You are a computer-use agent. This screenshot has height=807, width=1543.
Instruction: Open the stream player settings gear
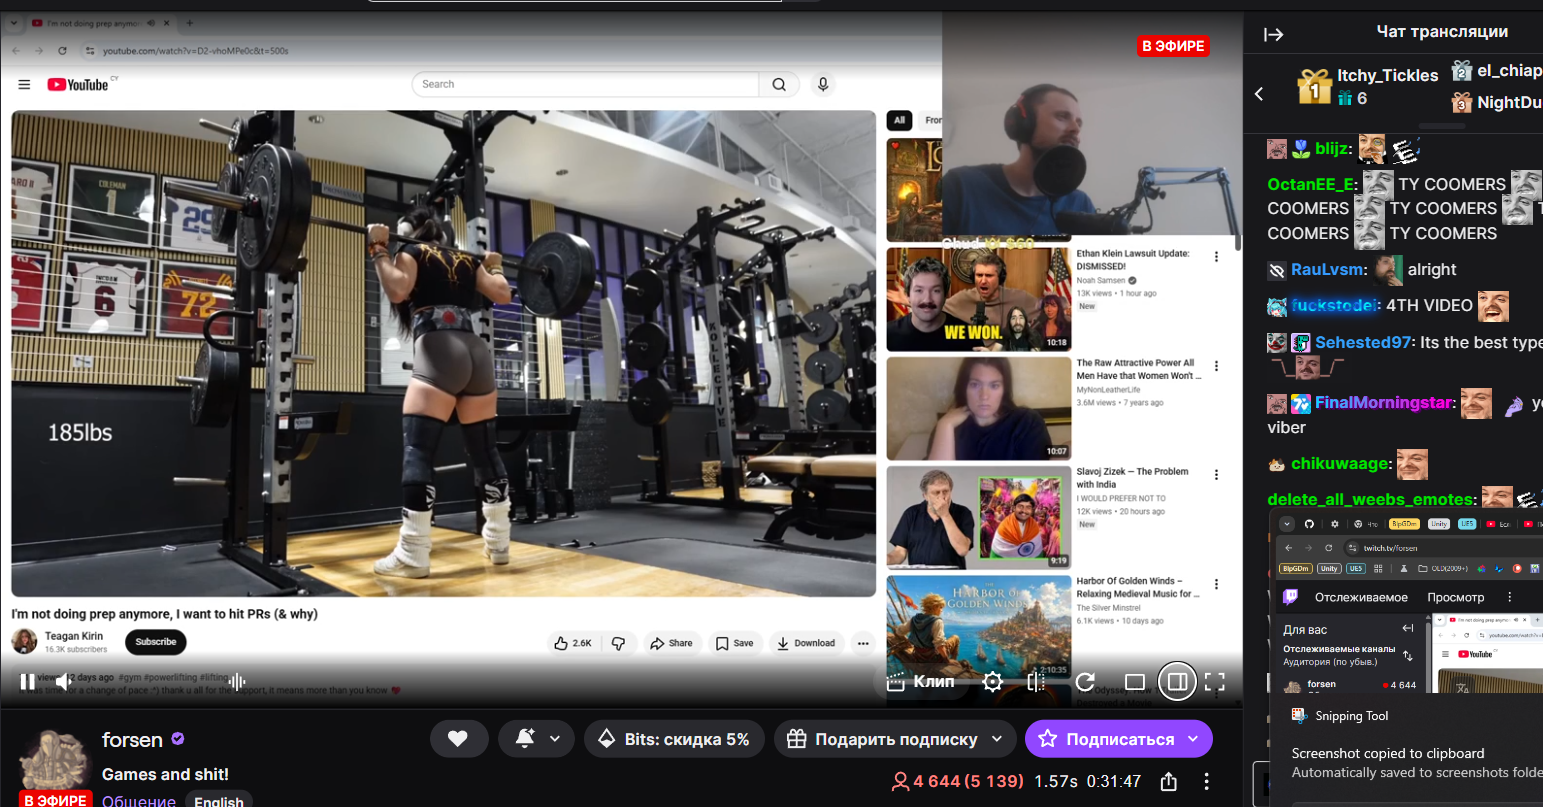[992, 682]
